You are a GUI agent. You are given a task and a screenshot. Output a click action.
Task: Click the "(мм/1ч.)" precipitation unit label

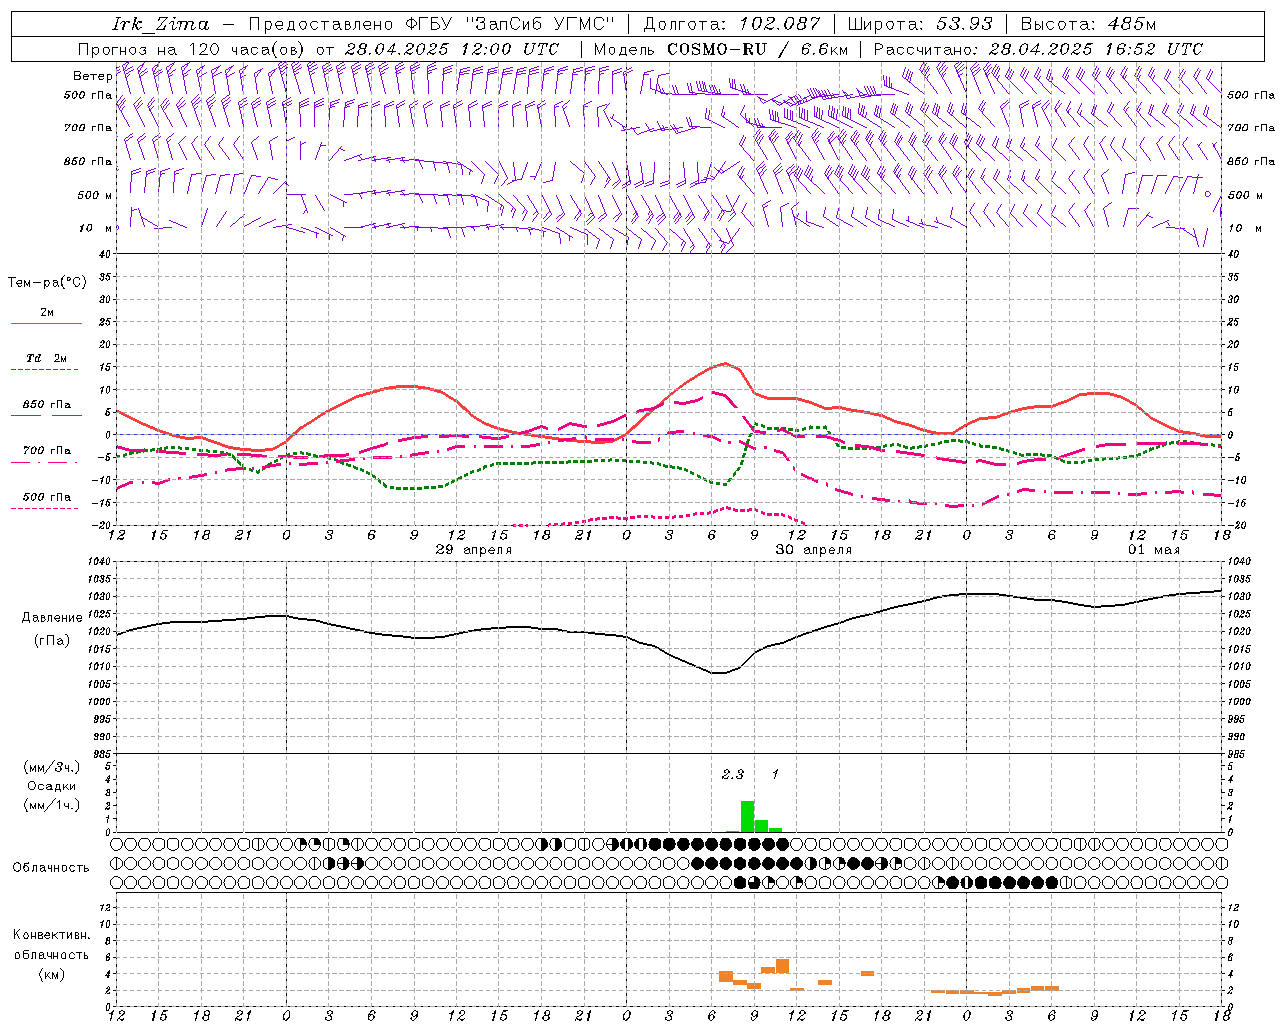click(52, 805)
